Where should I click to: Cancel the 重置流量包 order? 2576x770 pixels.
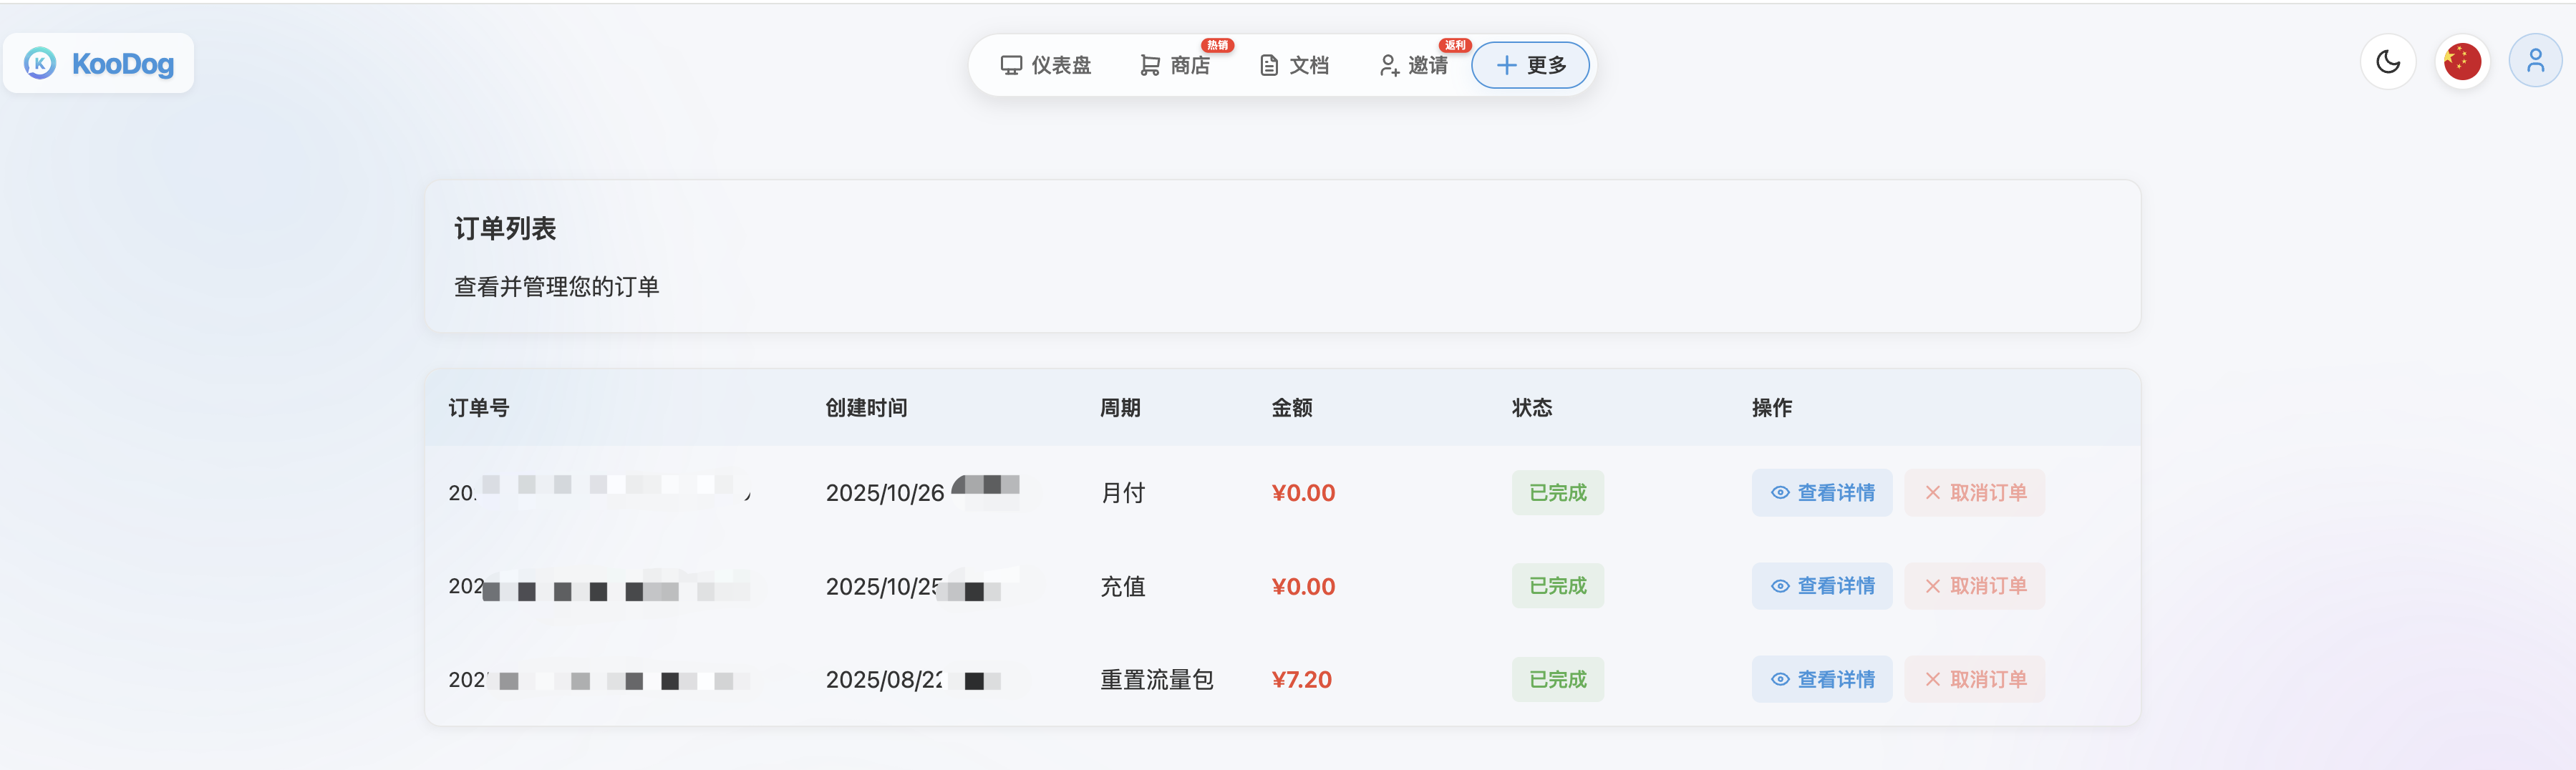1975,680
